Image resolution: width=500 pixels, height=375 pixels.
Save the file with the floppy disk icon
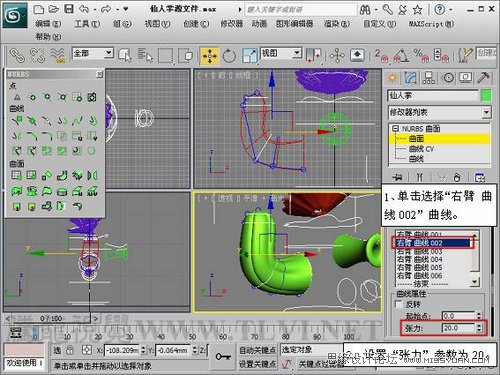click(x=69, y=9)
